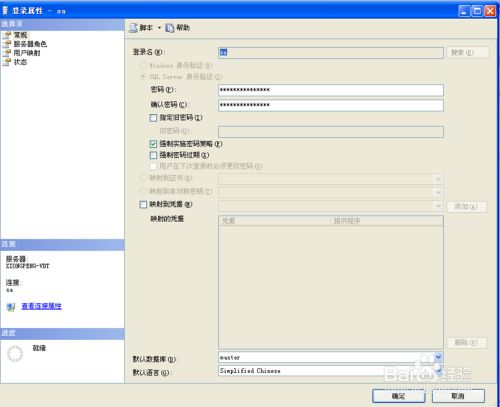Viewport: 500px width, 407px height.
Task: Click the 添加 button
Action: pos(467,207)
